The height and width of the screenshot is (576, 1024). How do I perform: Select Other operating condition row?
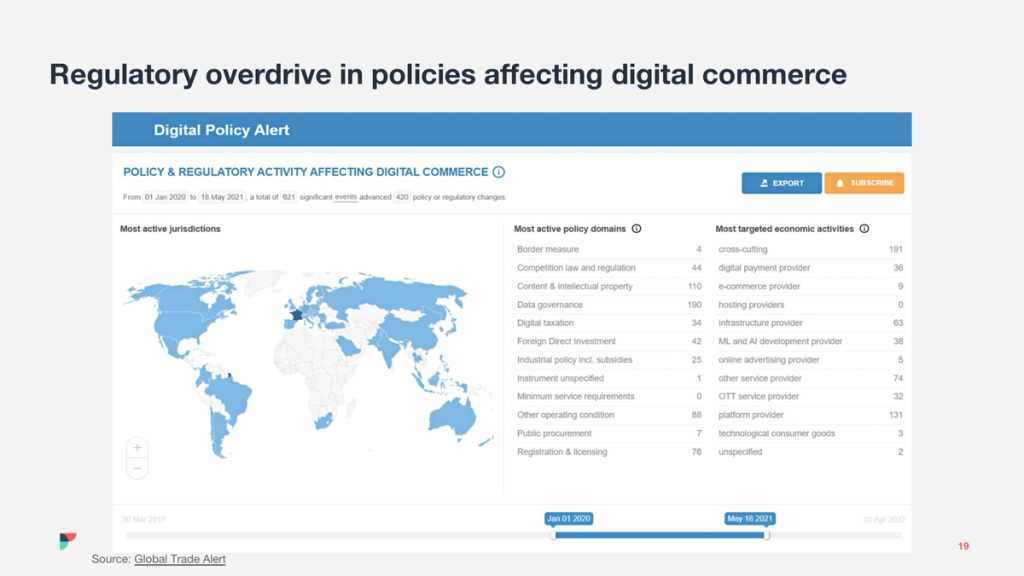609,415
